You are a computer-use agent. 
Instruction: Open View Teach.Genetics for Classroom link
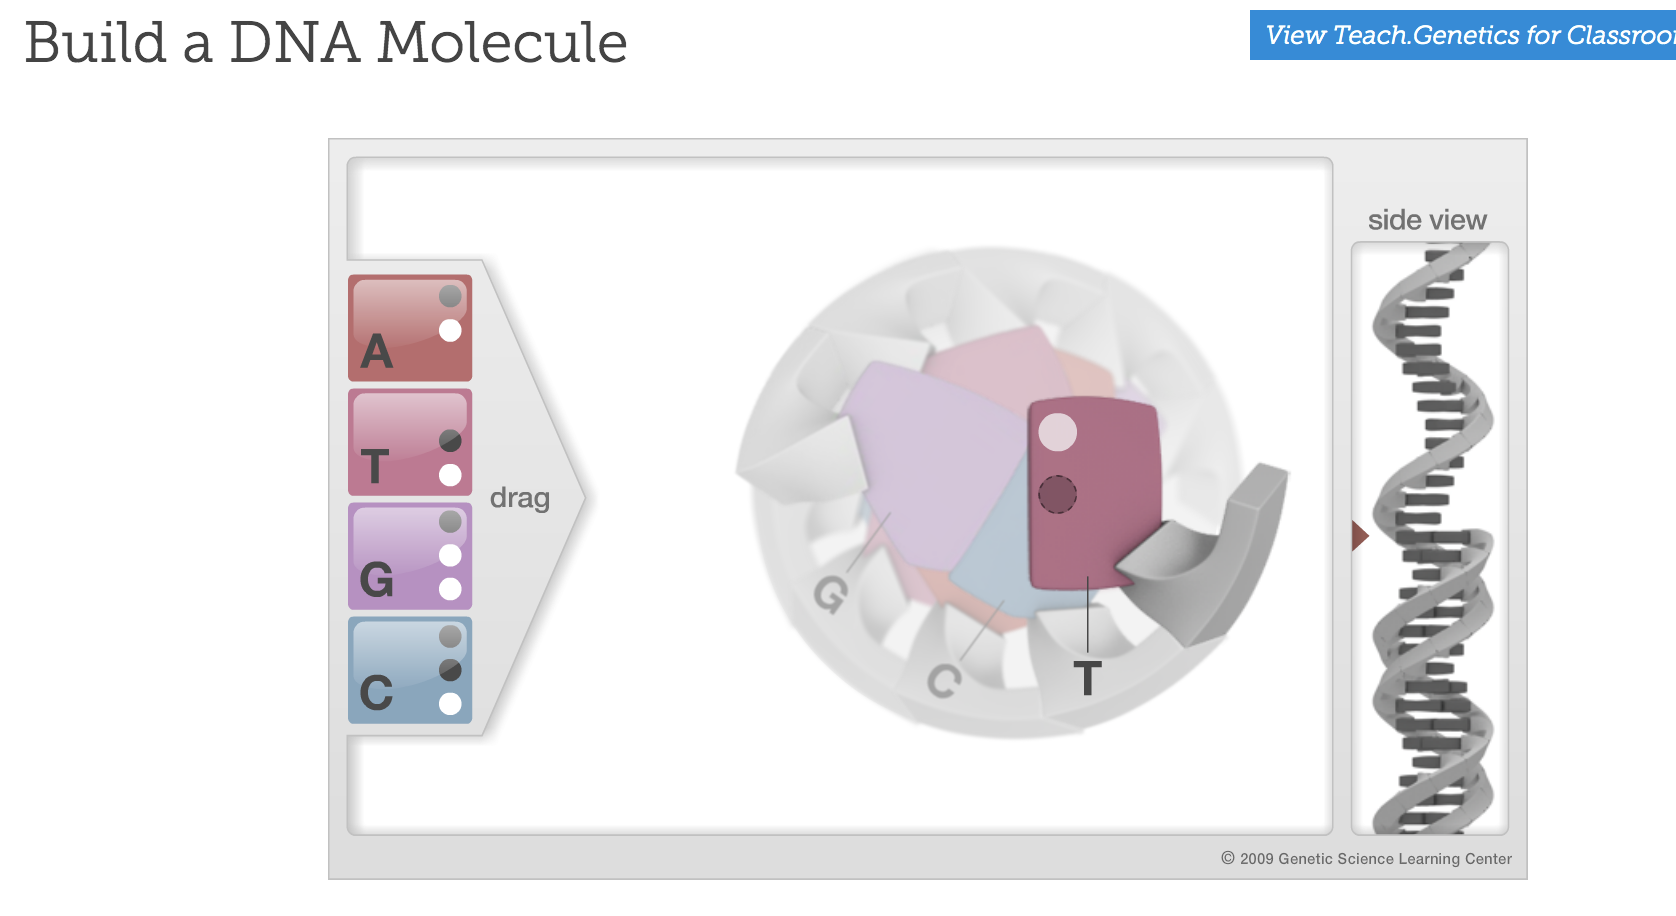[x=1463, y=35]
